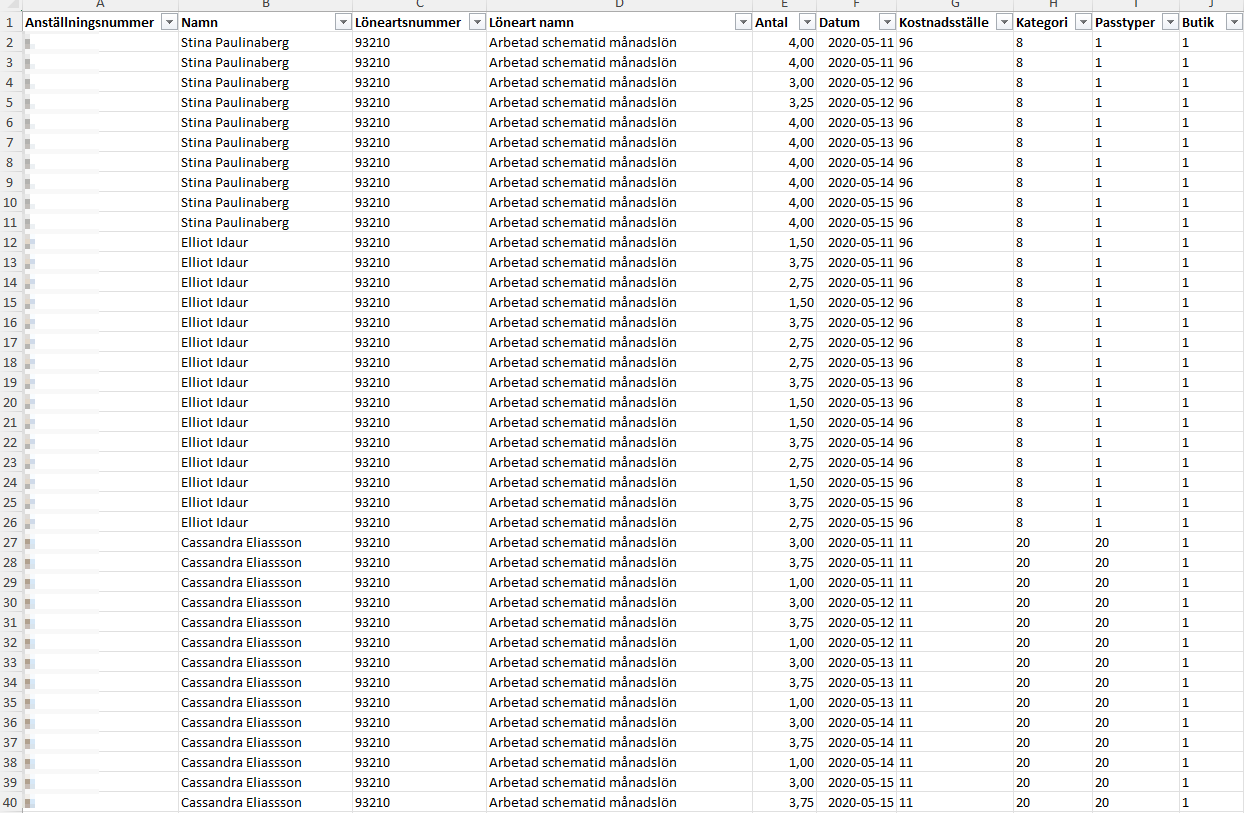Click Anställningsnummer cell in row 14

[100, 282]
